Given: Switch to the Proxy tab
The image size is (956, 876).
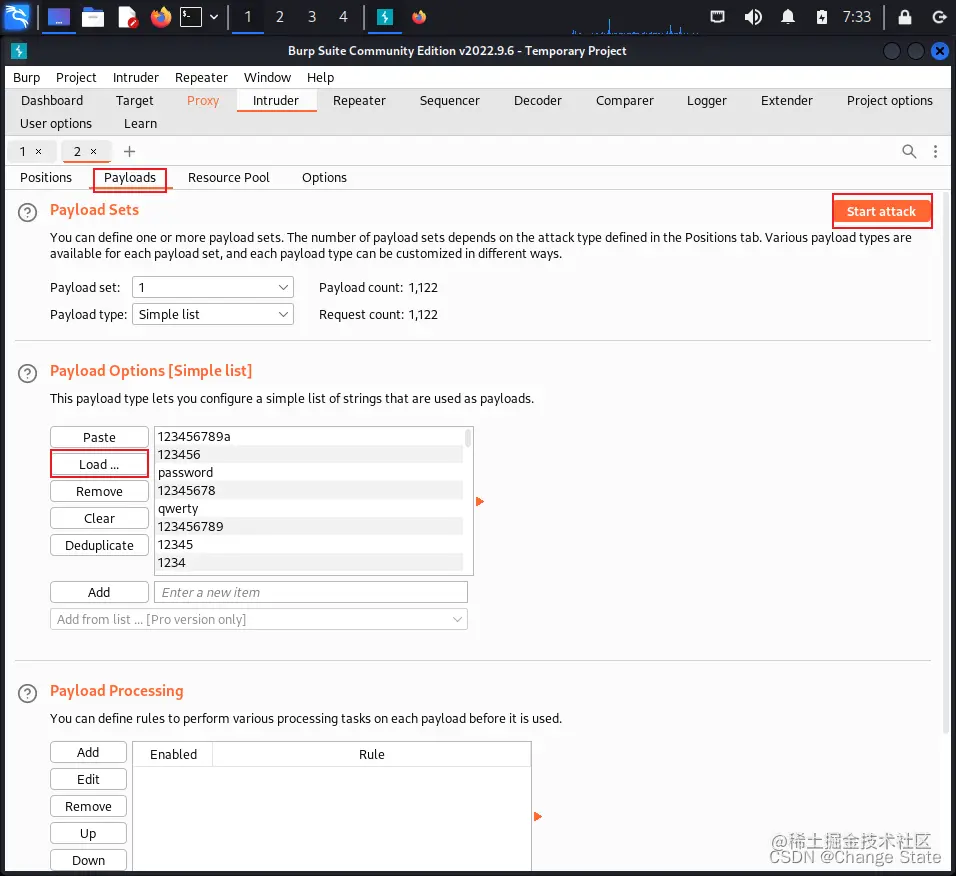Looking at the screenshot, I should [202, 101].
